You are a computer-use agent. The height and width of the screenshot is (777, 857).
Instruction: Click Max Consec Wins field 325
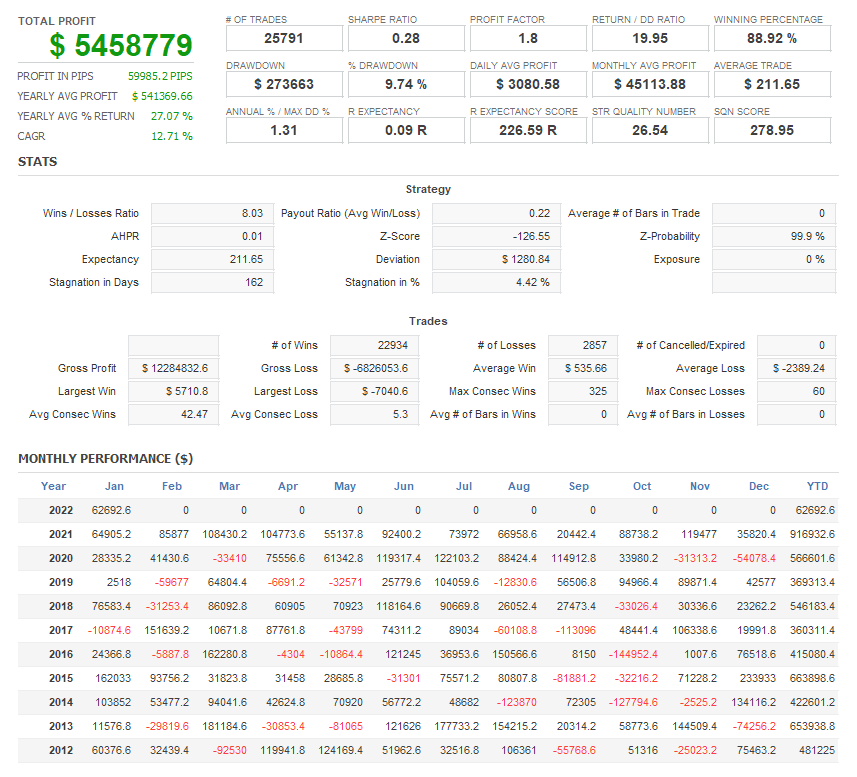click(x=583, y=391)
